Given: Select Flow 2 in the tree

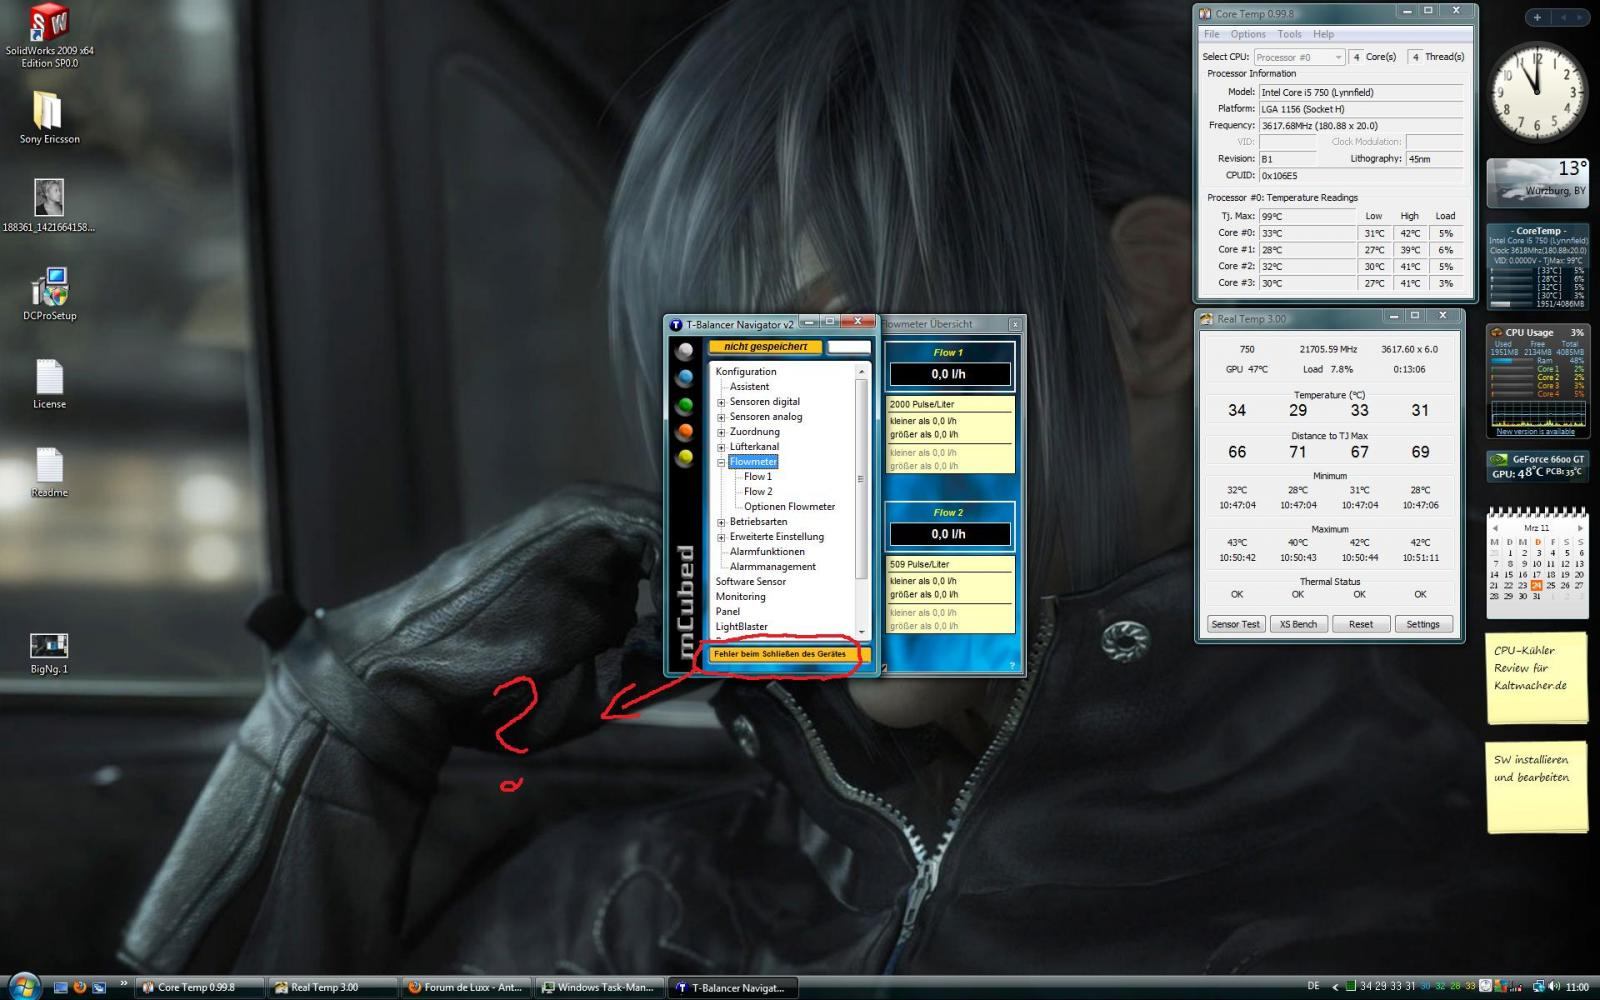Looking at the screenshot, I should point(758,492).
